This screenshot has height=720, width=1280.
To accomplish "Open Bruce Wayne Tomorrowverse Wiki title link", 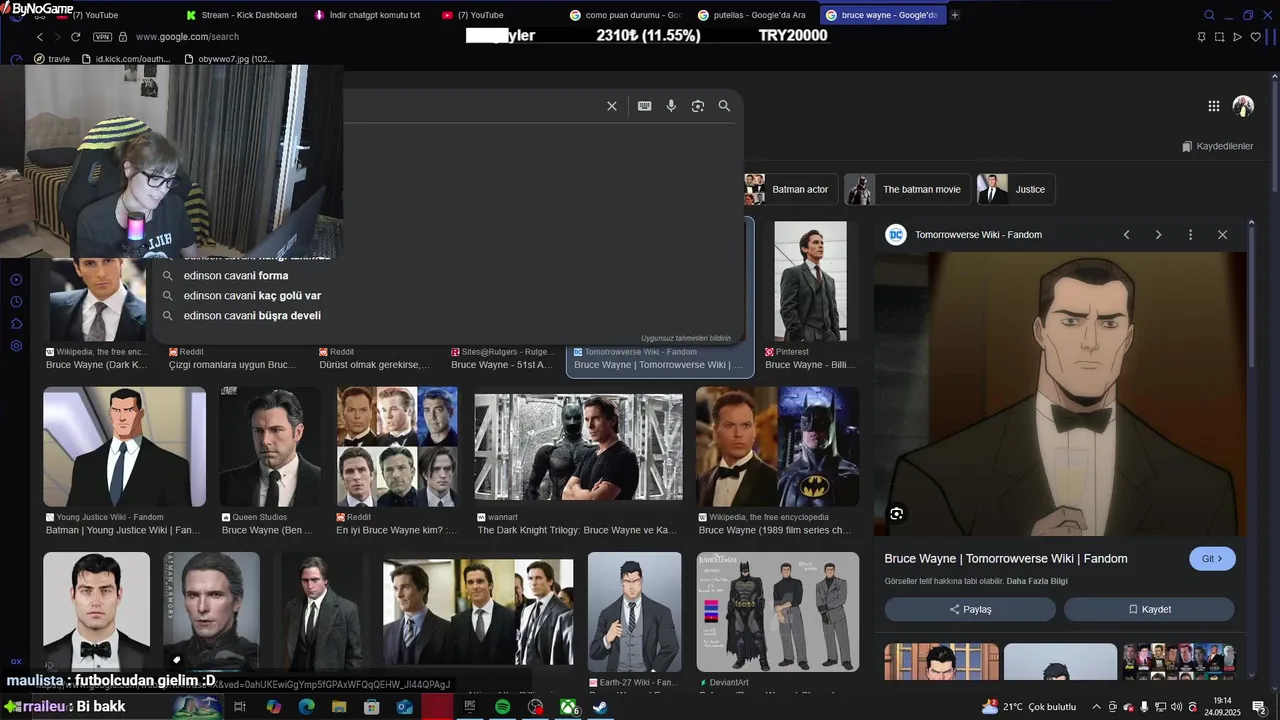I will (x=1006, y=558).
